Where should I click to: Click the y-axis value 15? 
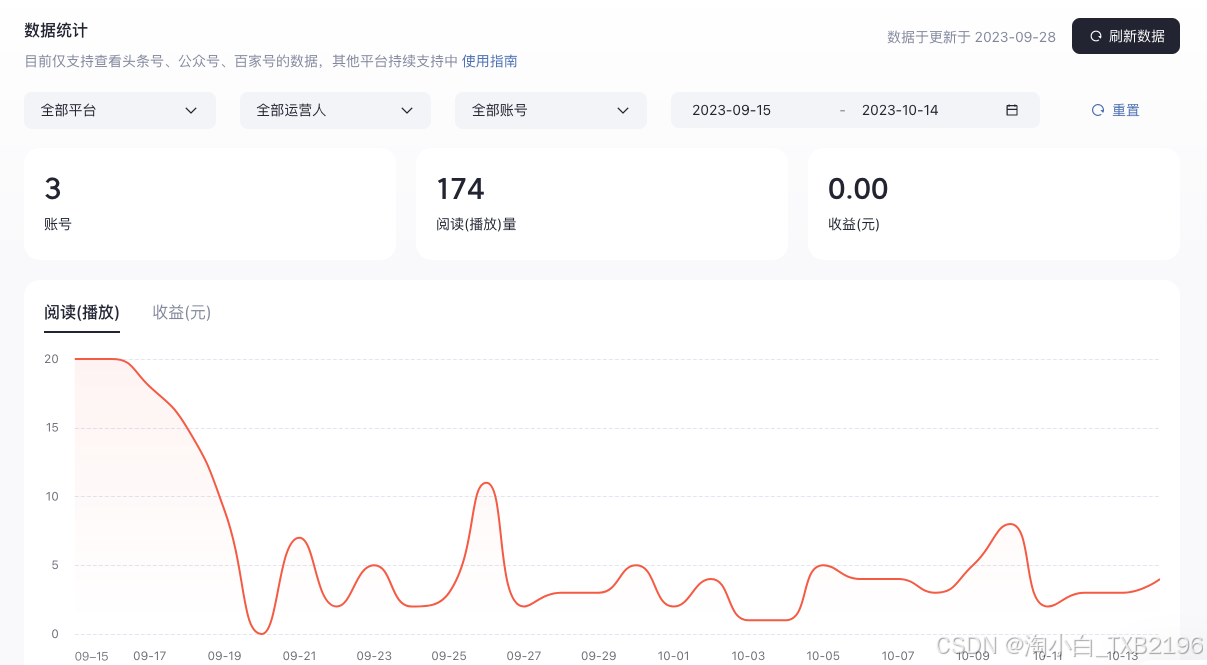pos(51,428)
